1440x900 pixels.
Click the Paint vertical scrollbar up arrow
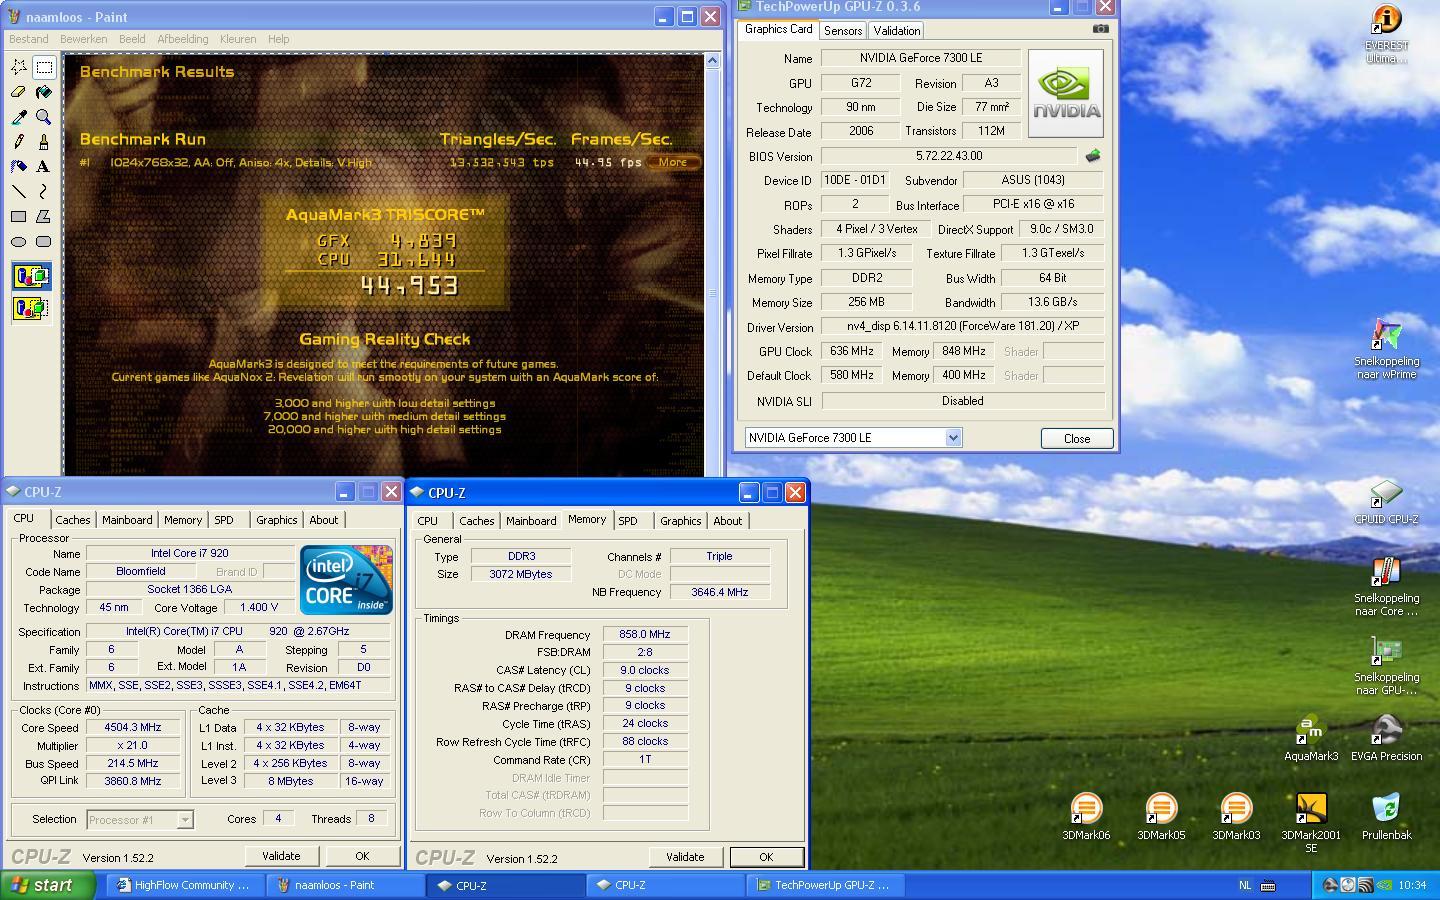[x=712, y=61]
